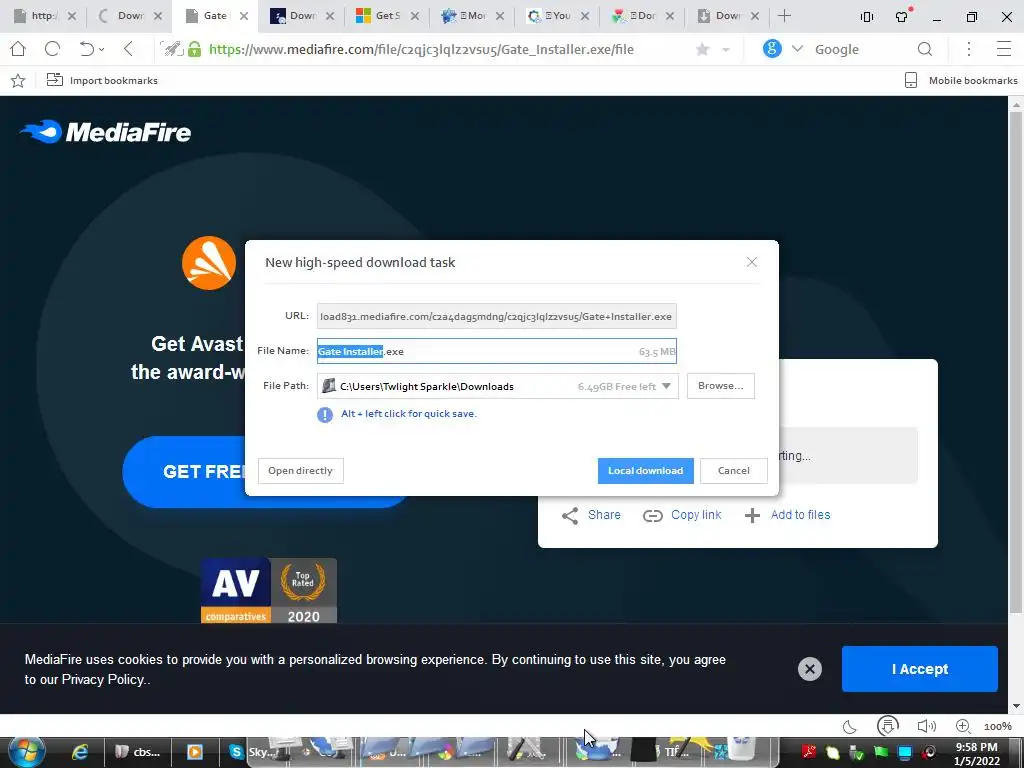
Task: Click the Share link on MediaFire page
Action: coord(591,515)
